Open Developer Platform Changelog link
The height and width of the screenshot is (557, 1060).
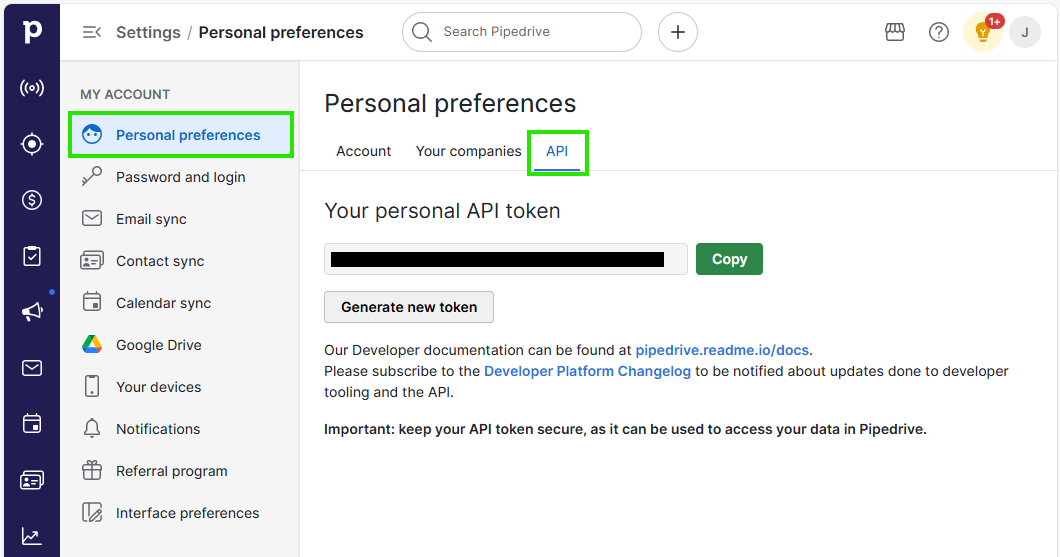point(587,371)
